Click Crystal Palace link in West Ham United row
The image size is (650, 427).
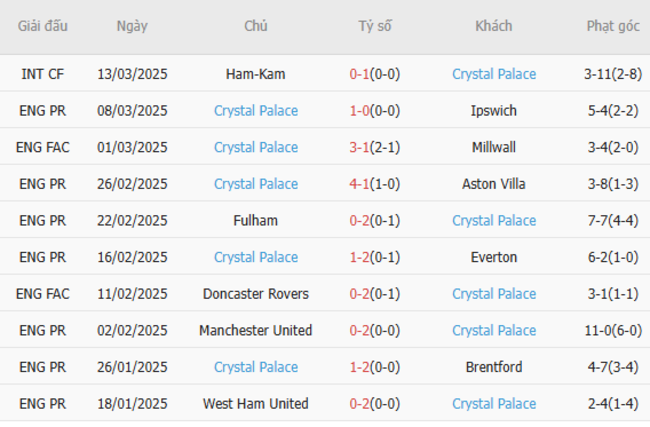tap(494, 404)
